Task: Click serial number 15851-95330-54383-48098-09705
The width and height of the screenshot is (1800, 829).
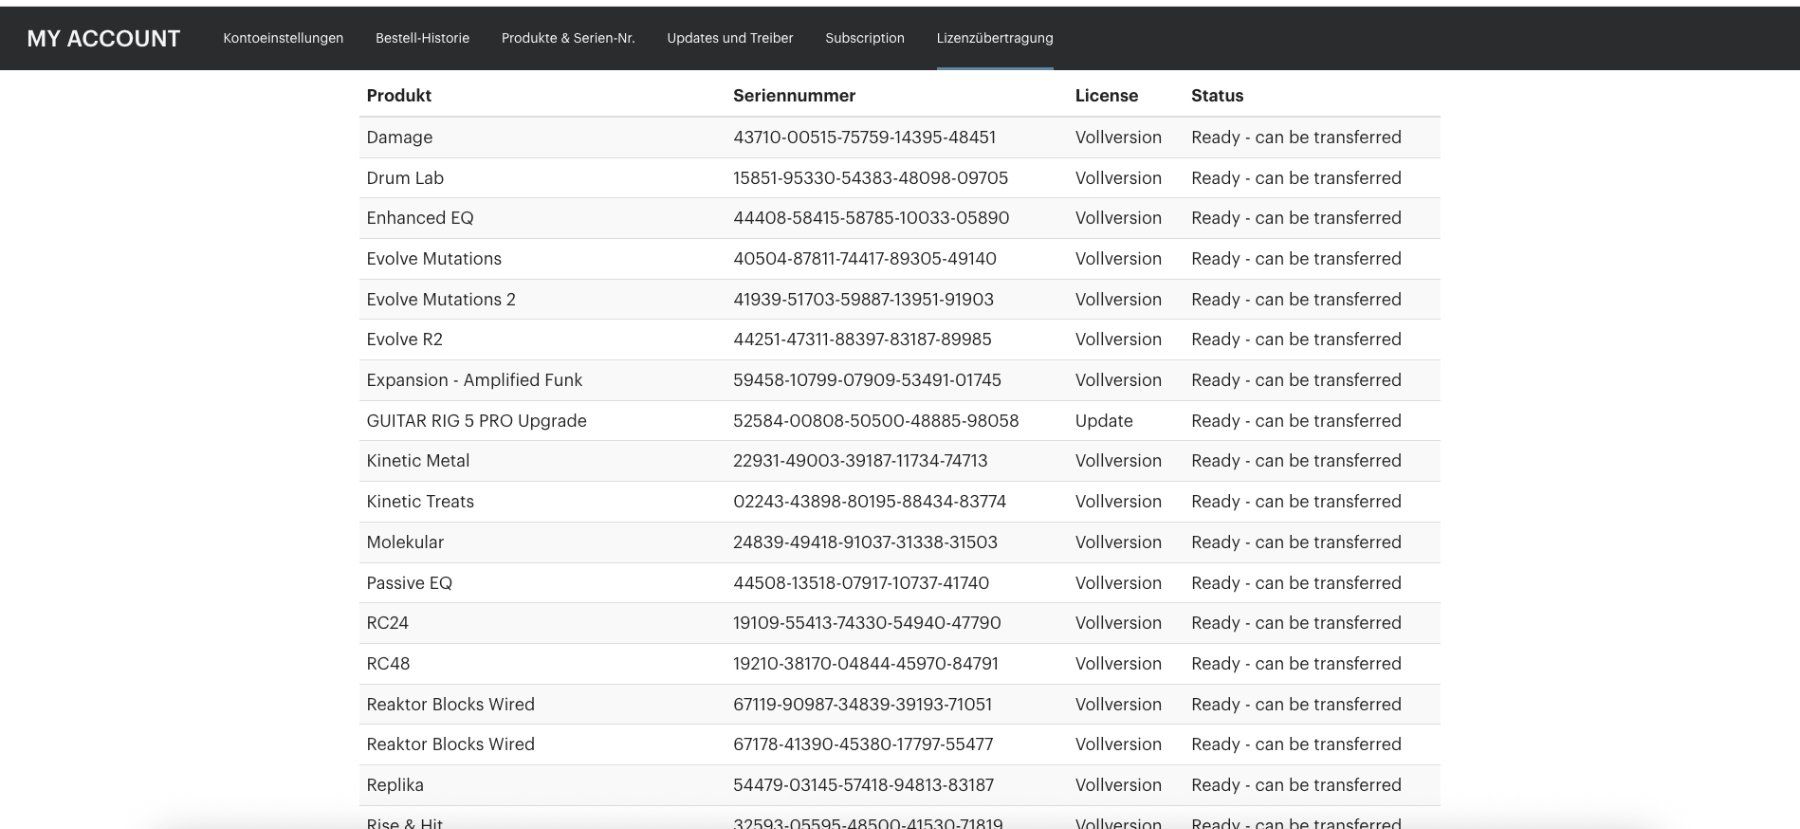Action: point(870,178)
